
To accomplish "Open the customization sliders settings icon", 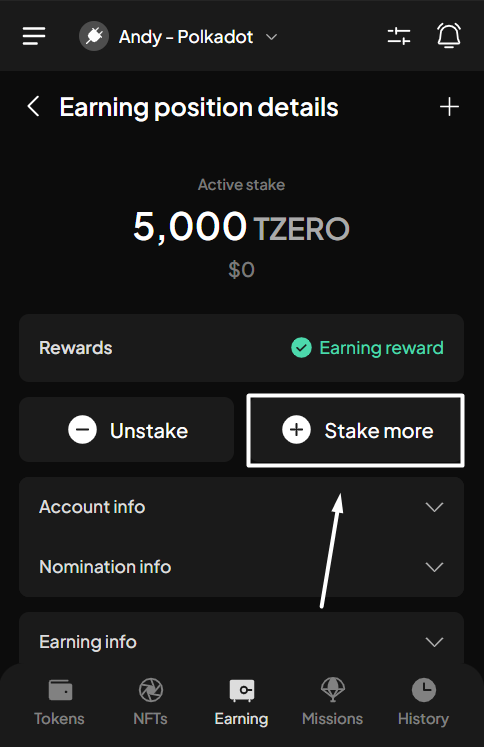I will point(399,36).
